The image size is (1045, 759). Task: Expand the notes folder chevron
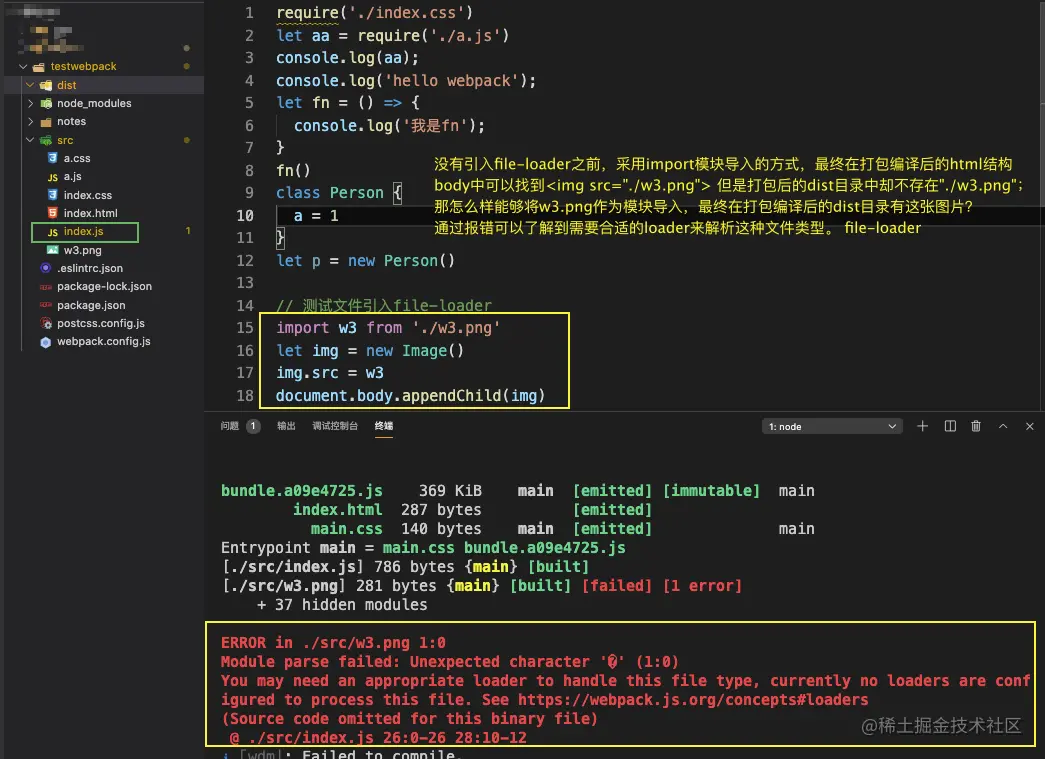coord(30,121)
